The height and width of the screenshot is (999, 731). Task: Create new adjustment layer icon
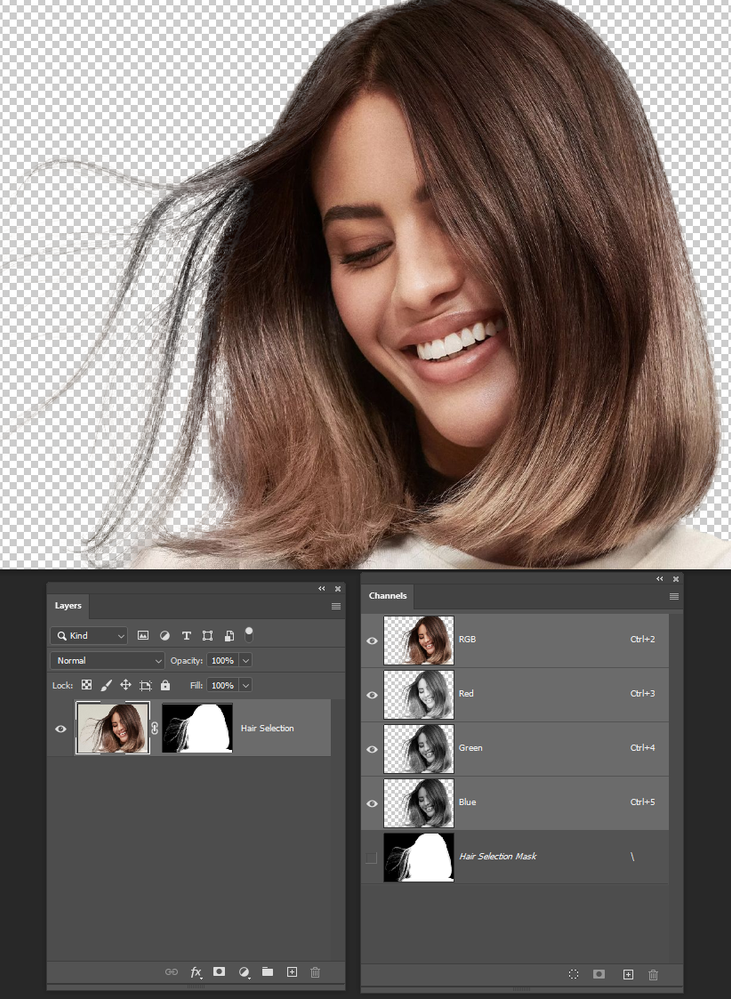click(x=243, y=972)
